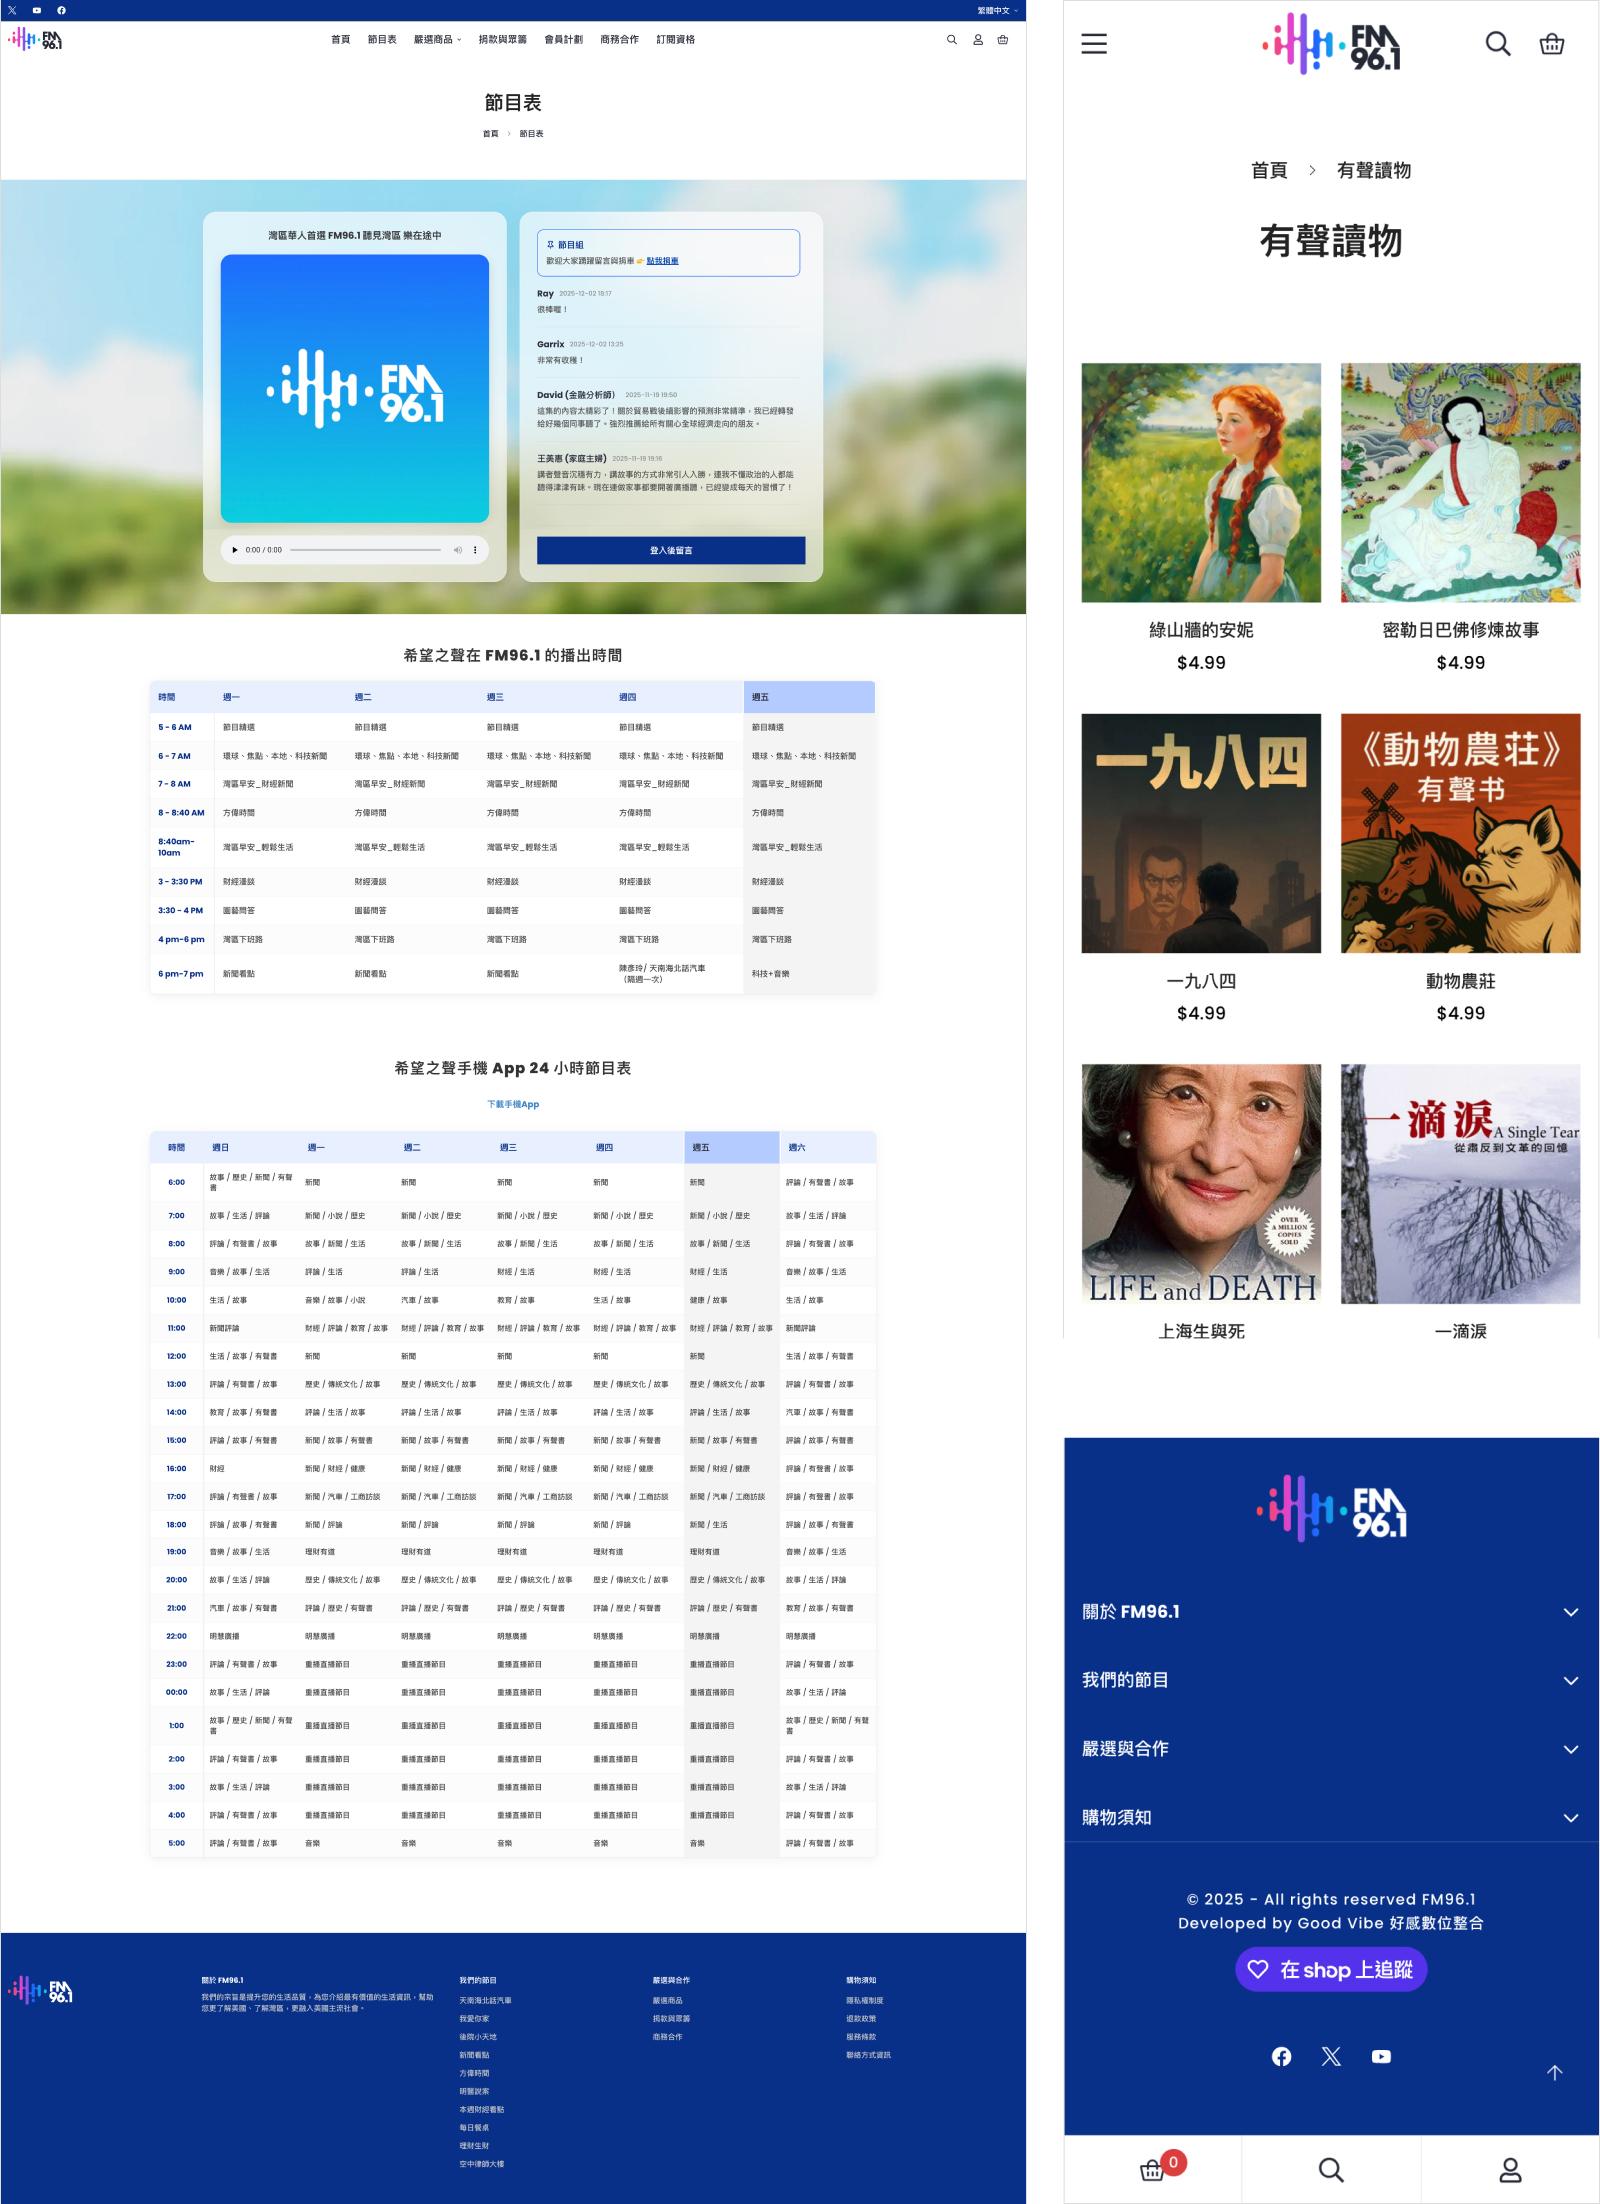The width and height of the screenshot is (1600, 2204).
Task: Click the 點我捐車 link in pinned message
Action: [662, 261]
